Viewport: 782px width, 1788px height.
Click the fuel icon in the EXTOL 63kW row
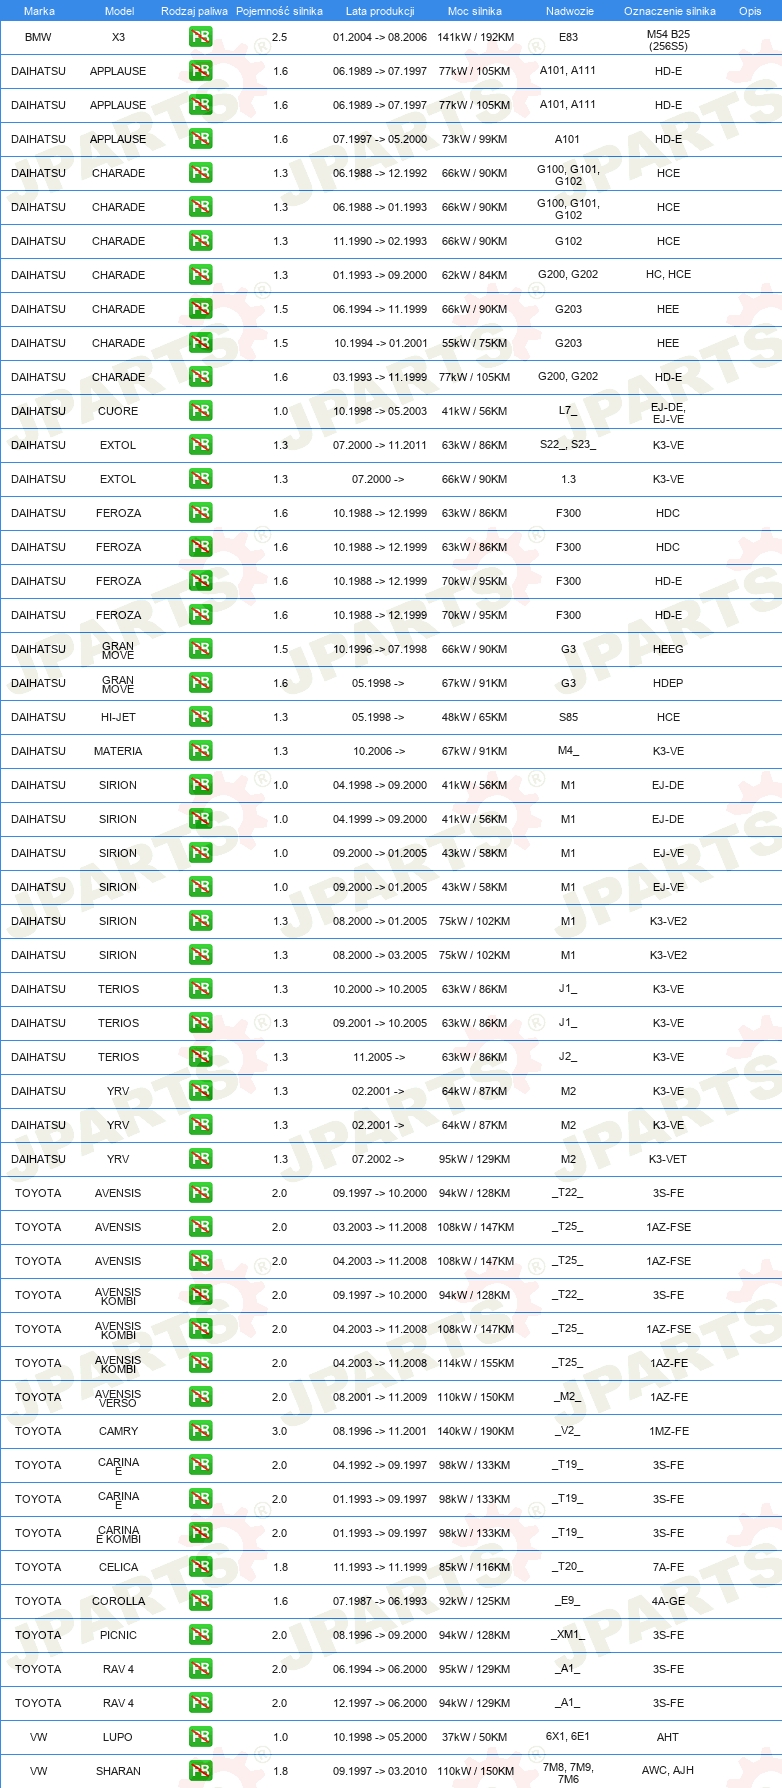(200, 445)
